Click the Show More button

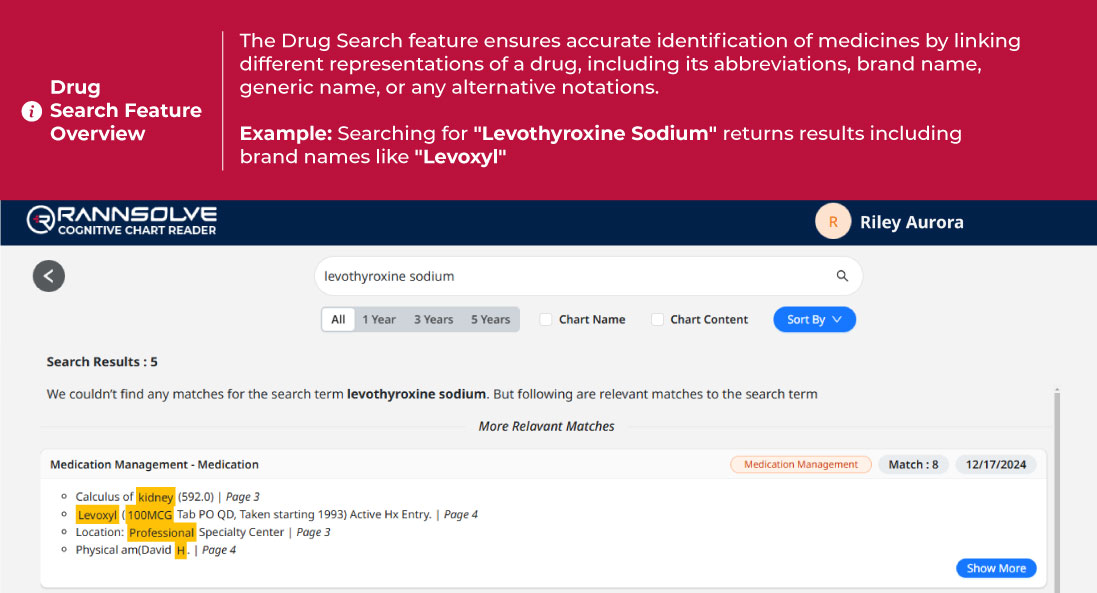tap(996, 568)
